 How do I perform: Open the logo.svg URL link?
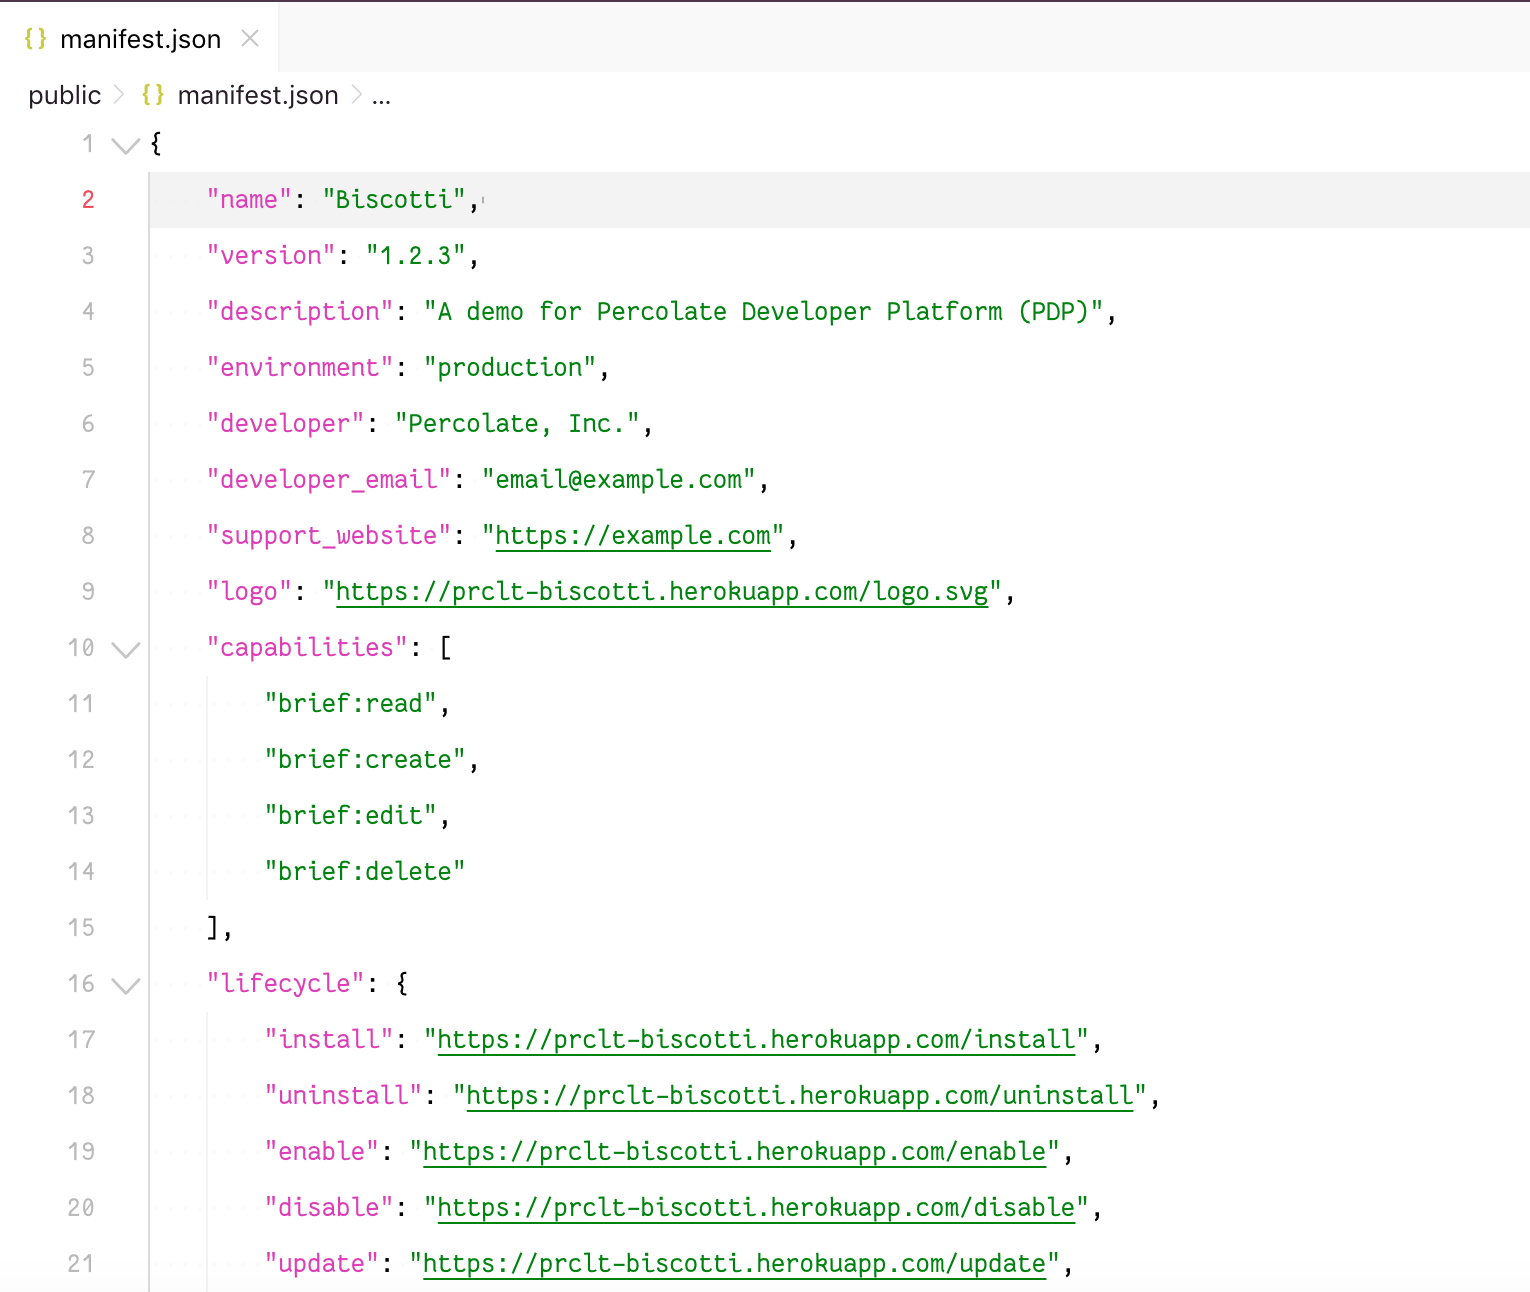662,592
